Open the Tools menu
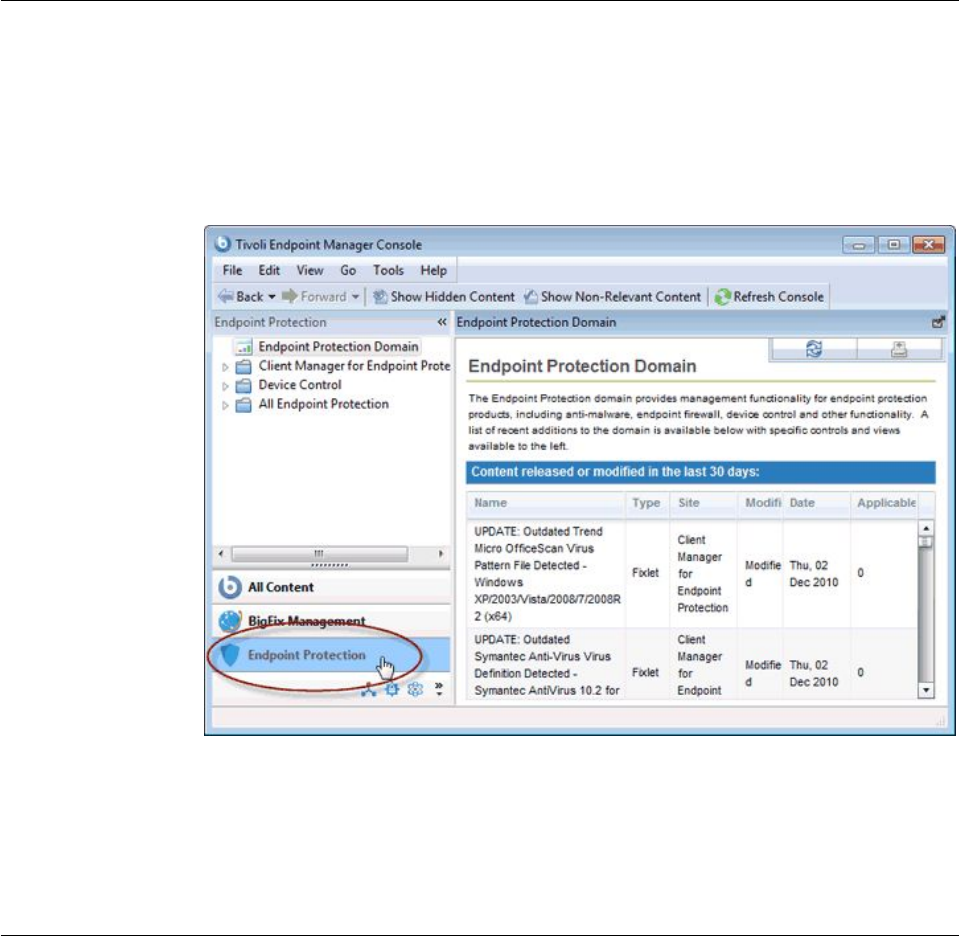This screenshot has width=959, height=936. pyautogui.click(x=388, y=270)
